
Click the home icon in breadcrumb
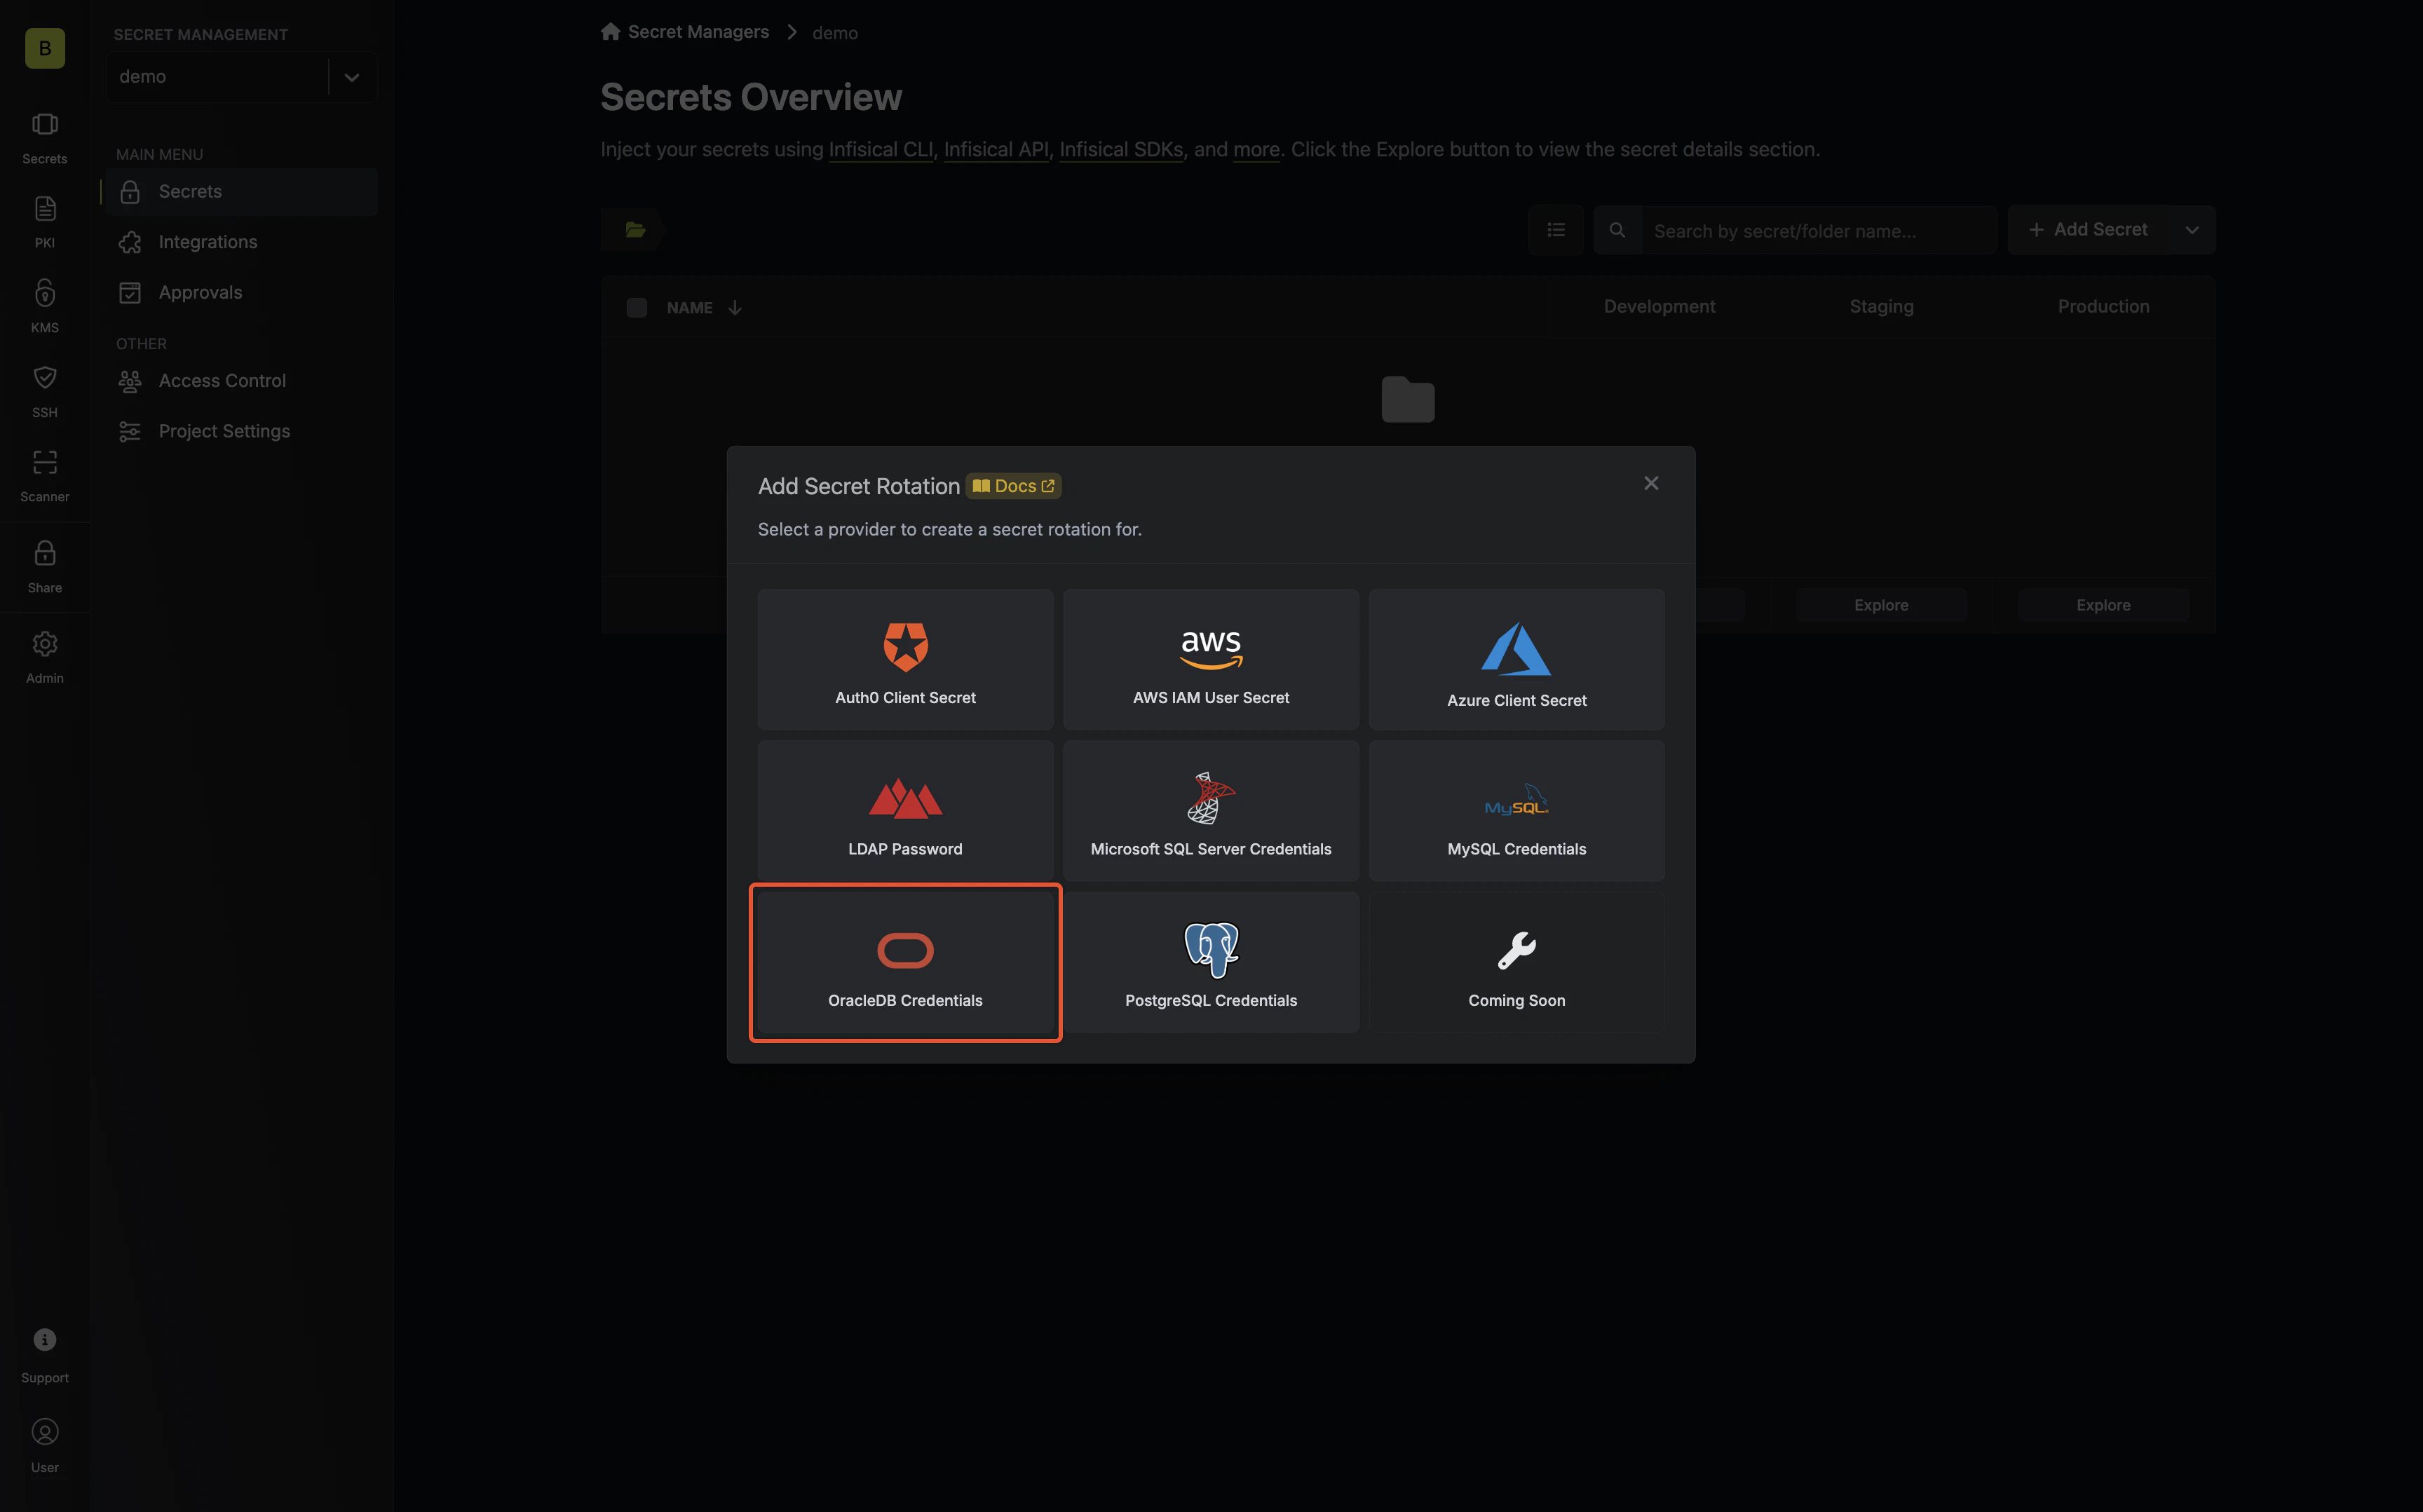[610, 32]
